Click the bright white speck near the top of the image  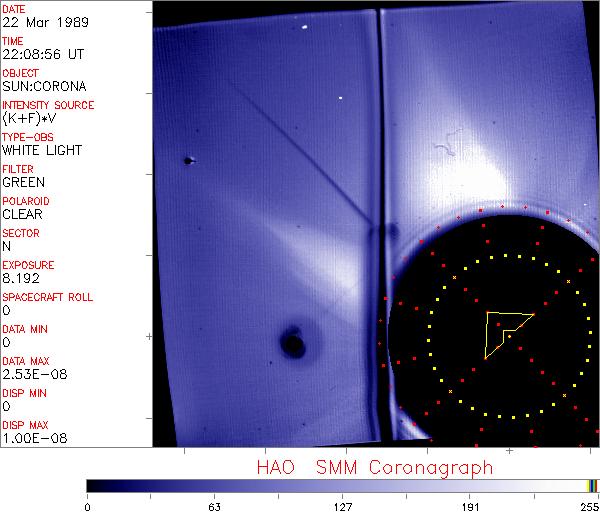pos(304,28)
